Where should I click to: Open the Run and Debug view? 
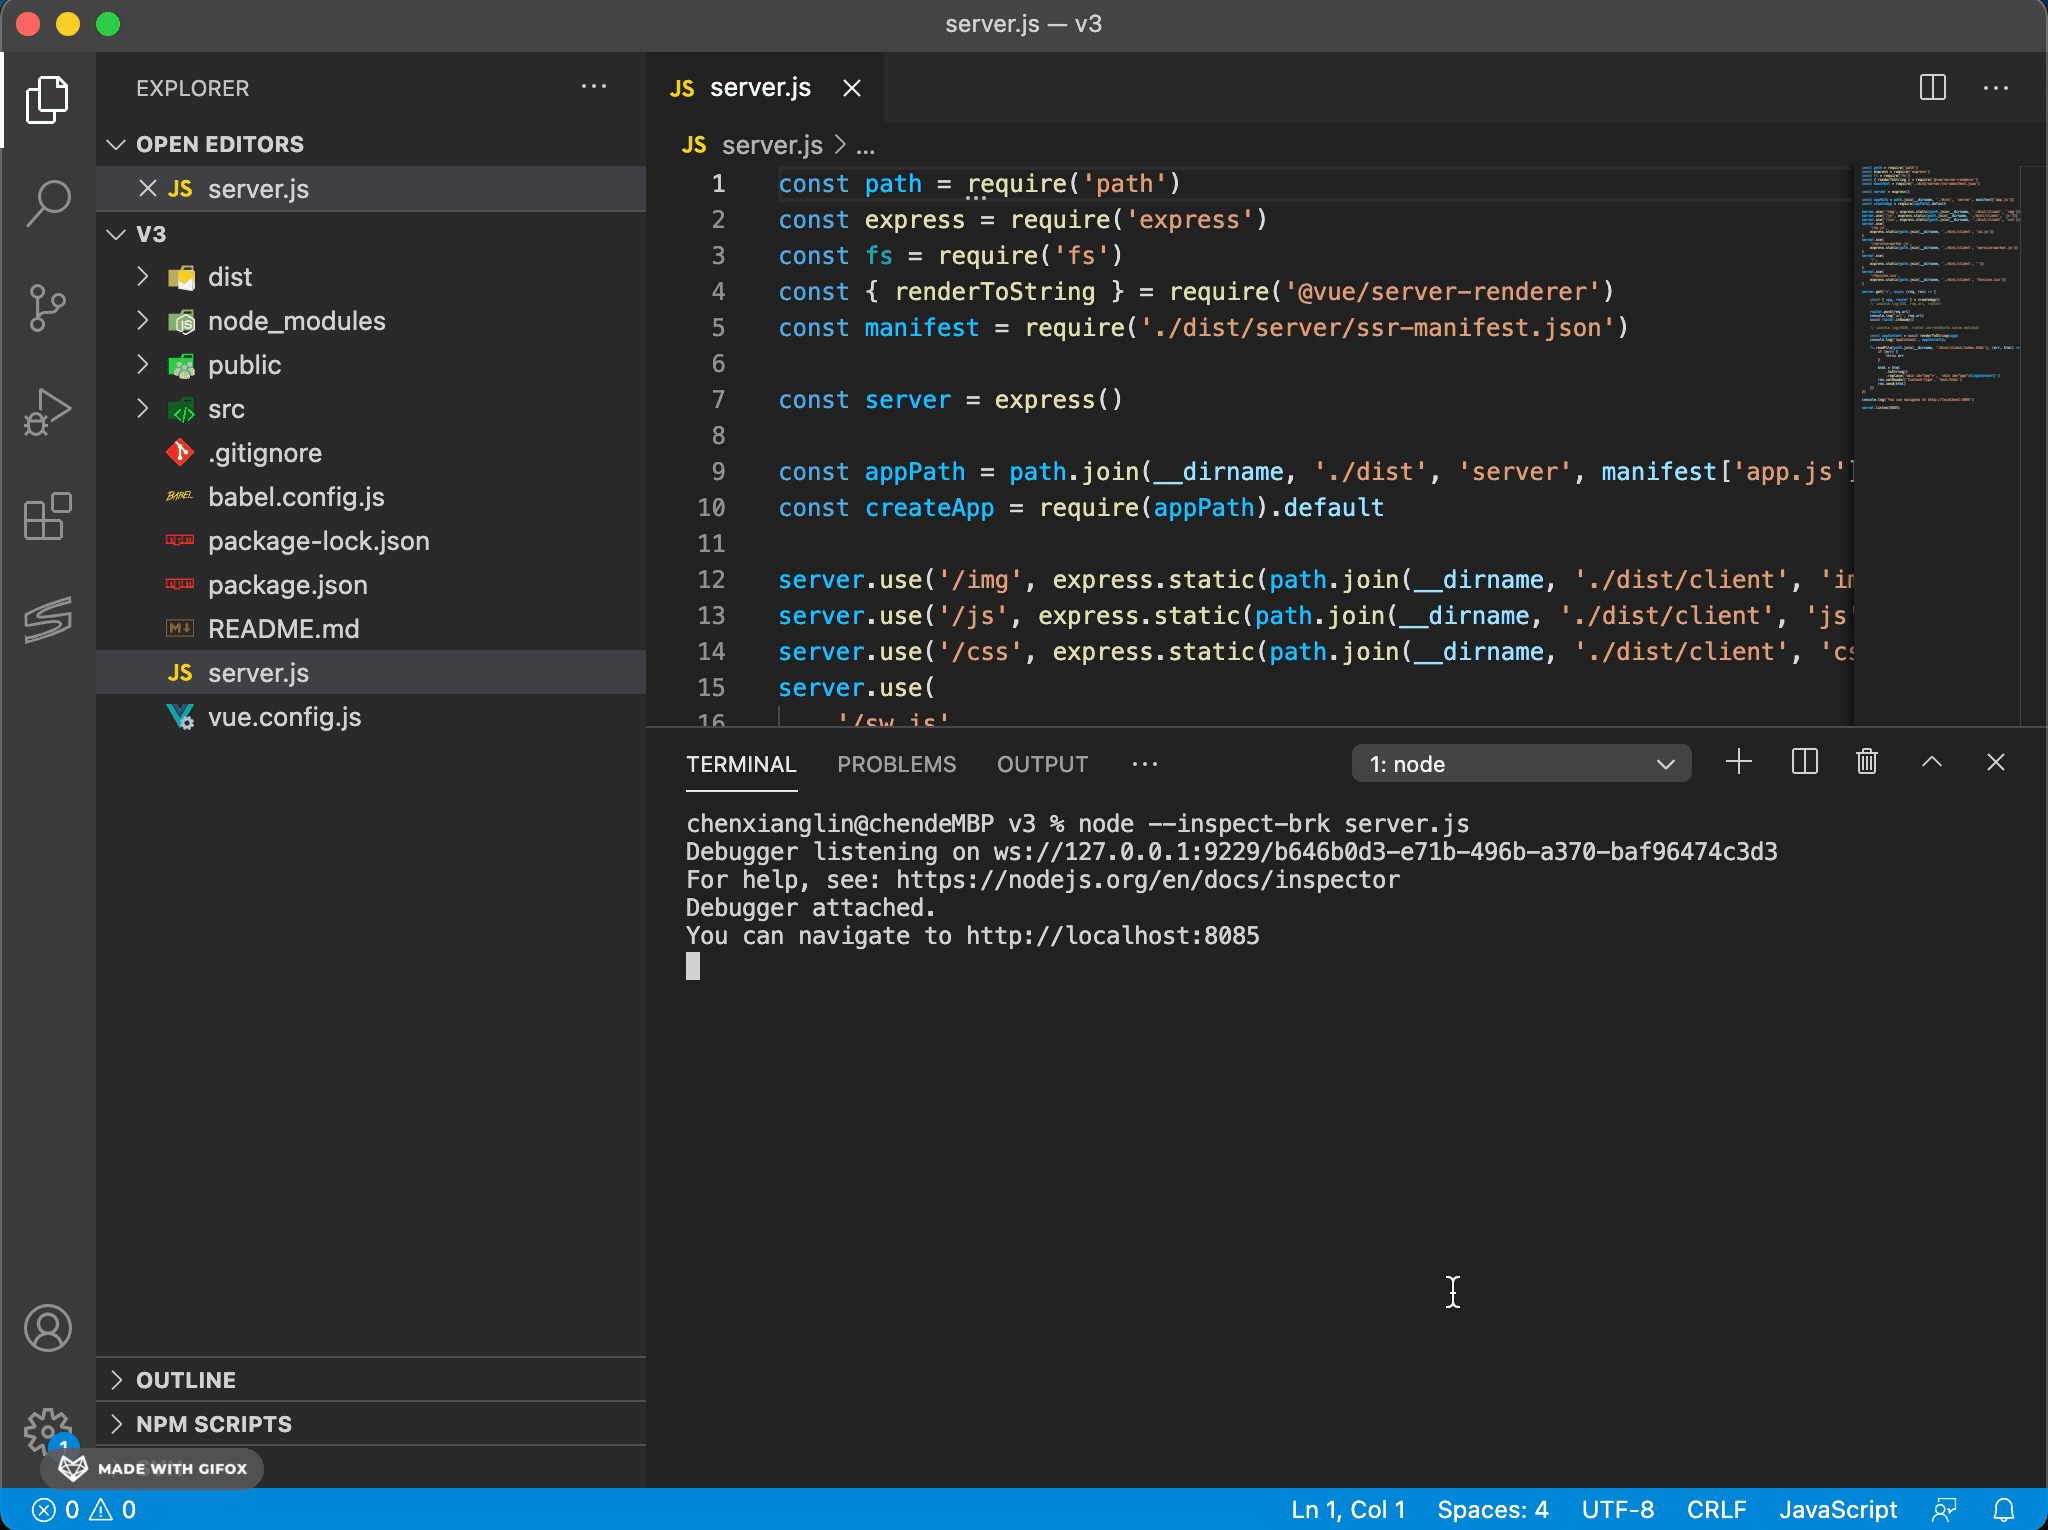pyautogui.click(x=47, y=412)
